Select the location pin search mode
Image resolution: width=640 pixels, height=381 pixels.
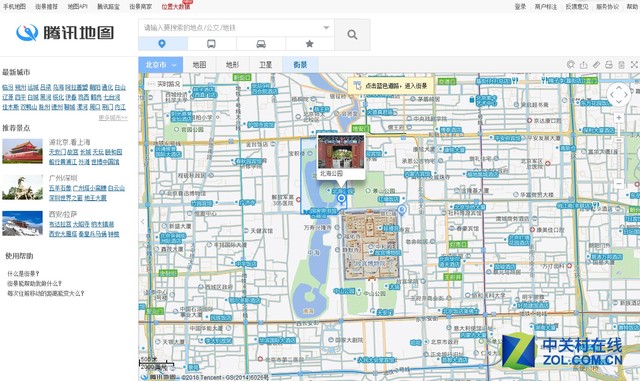click(x=162, y=44)
